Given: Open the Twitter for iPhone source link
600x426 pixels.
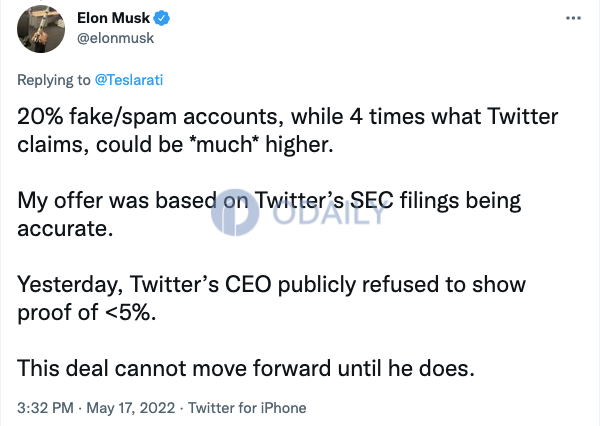Looking at the screenshot, I should click(247, 408).
